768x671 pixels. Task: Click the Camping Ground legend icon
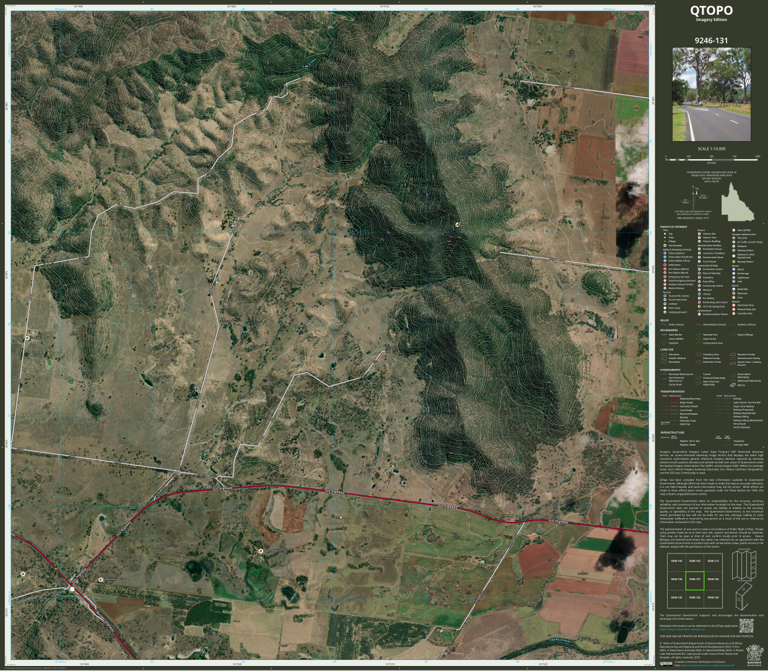(x=665, y=312)
